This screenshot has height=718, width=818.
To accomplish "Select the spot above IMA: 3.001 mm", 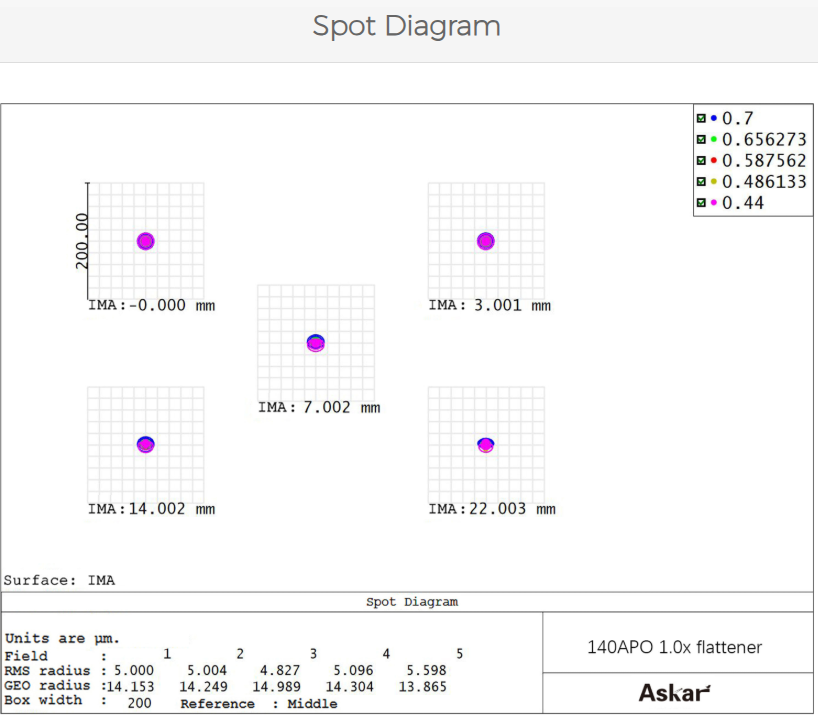I will coord(486,241).
